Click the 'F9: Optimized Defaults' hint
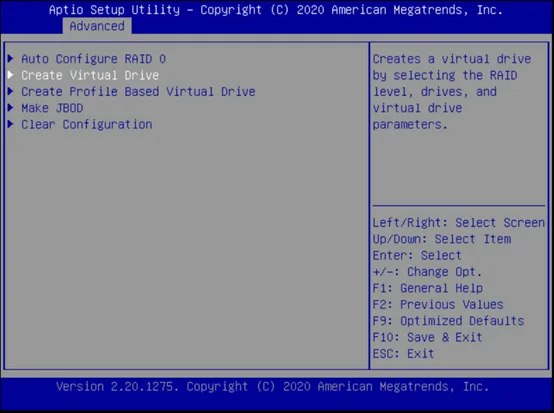This screenshot has height=413, width=554. point(448,321)
